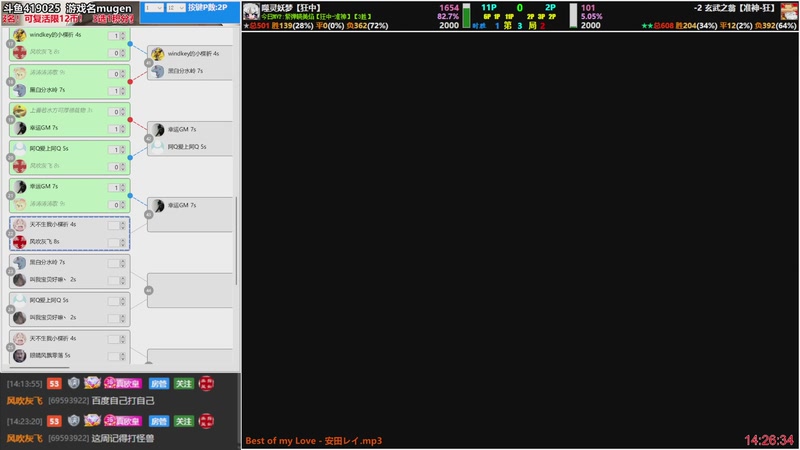Open the second dropdown showing 12

coord(176,8)
